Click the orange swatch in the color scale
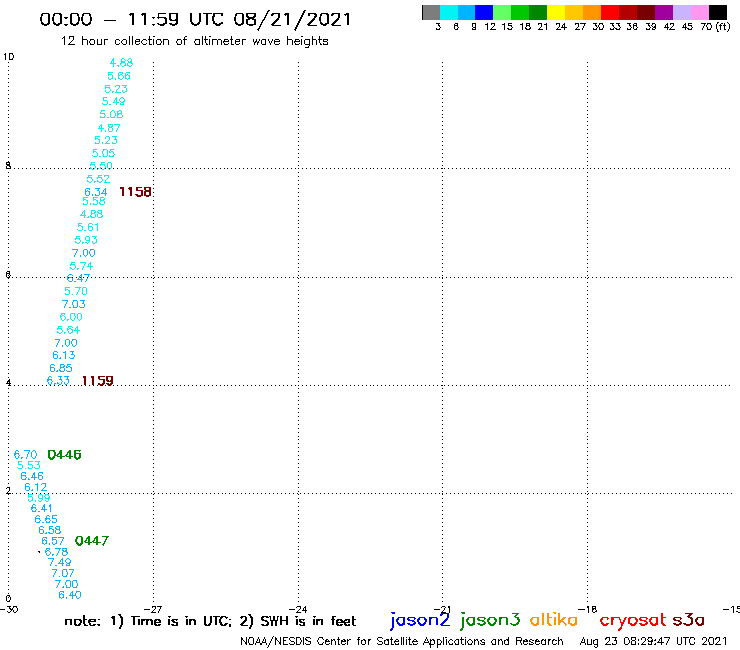 tap(592, 12)
